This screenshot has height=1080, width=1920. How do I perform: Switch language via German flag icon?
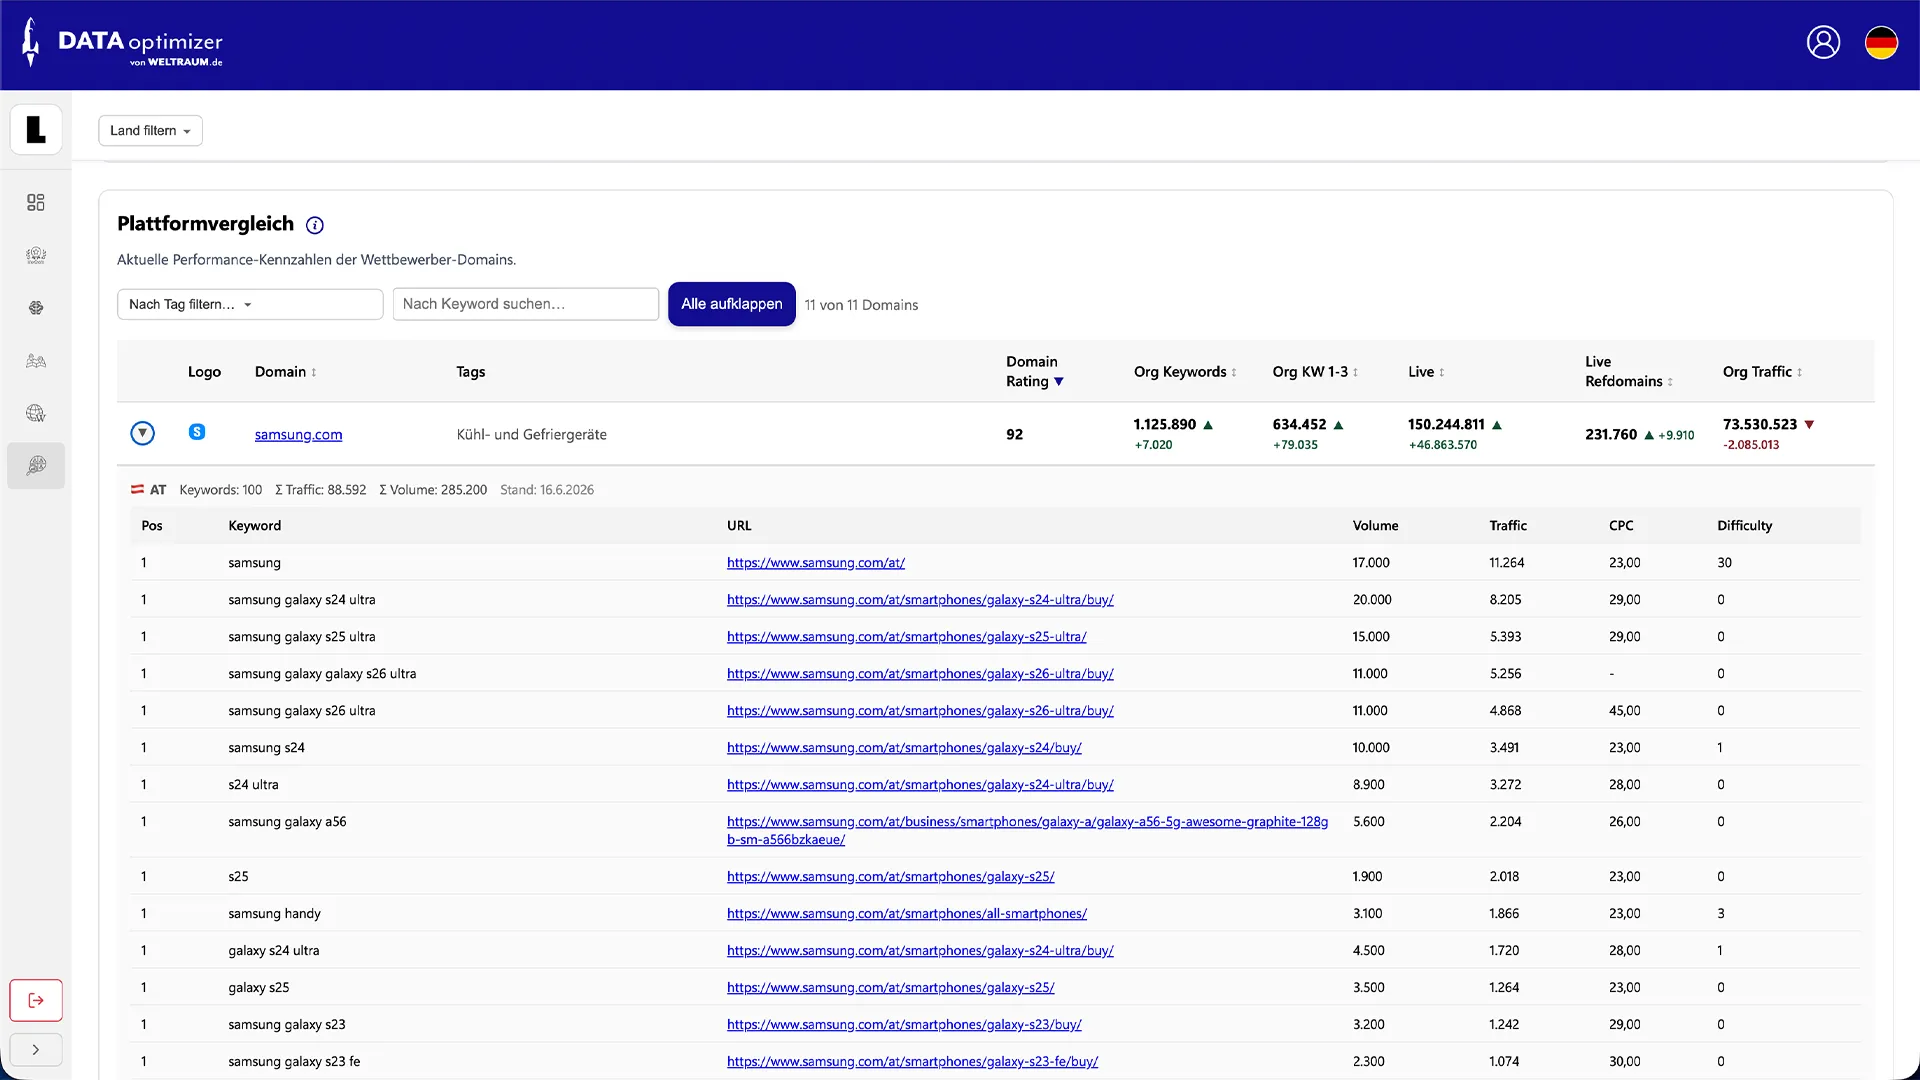pyautogui.click(x=1881, y=43)
